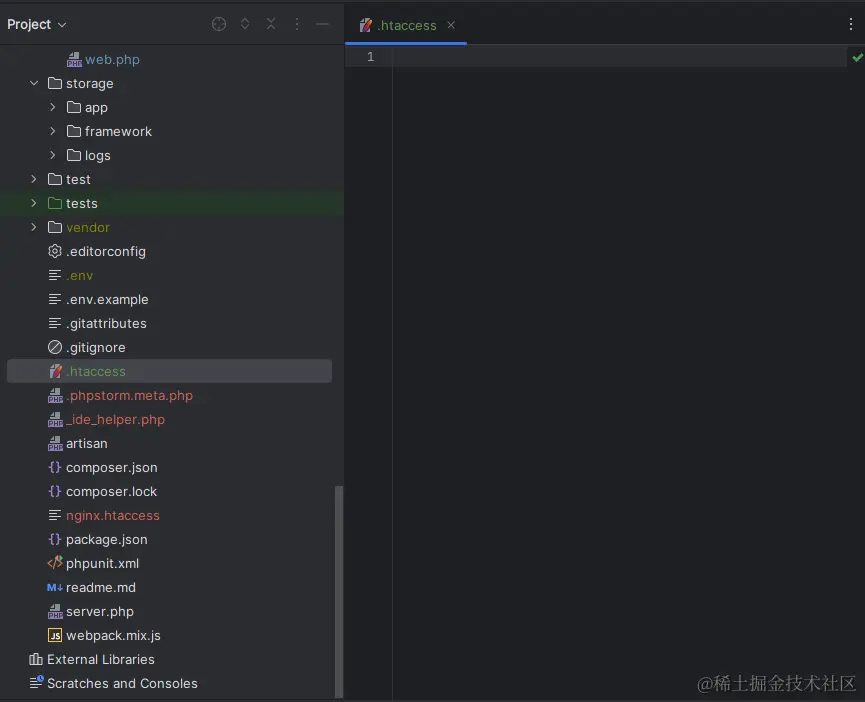Select the package.json file name

pos(106,539)
